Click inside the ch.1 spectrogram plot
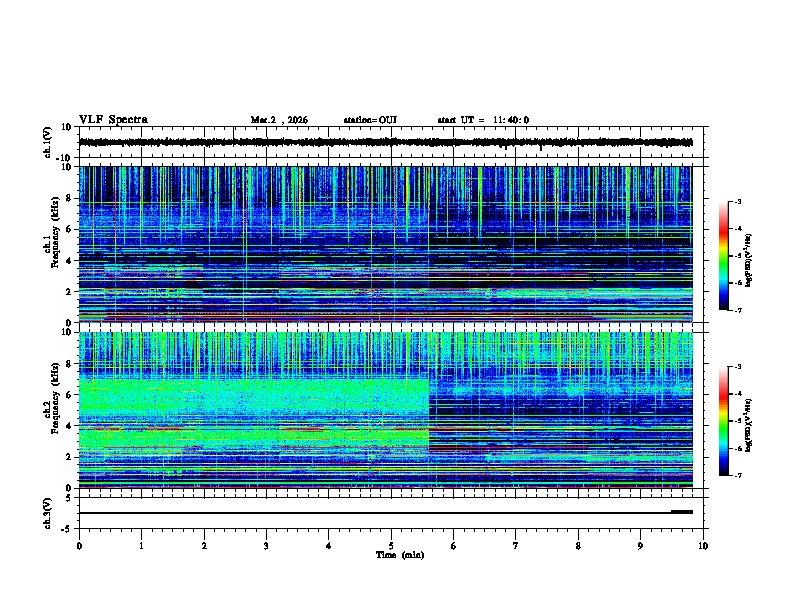 [x=386, y=244]
